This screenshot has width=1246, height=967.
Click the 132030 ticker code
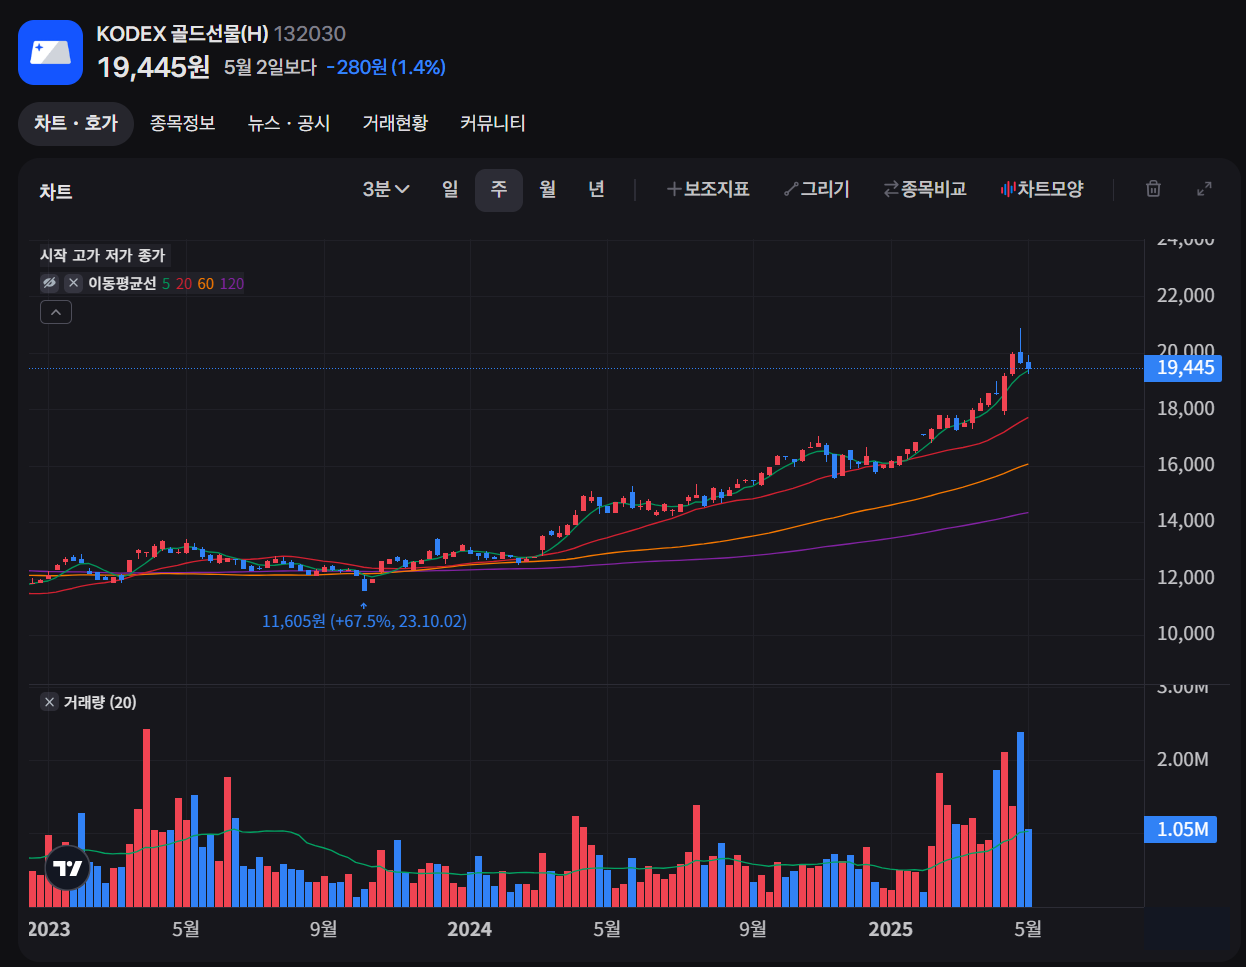(310, 34)
